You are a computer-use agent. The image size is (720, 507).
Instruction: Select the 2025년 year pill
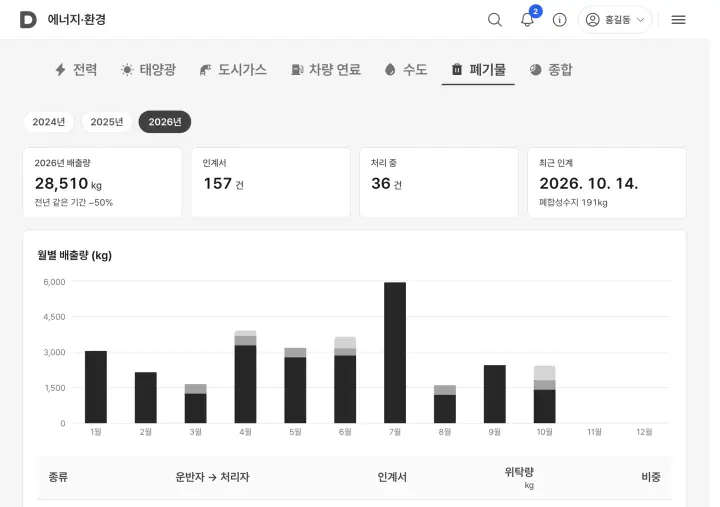[x=107, y=122]
